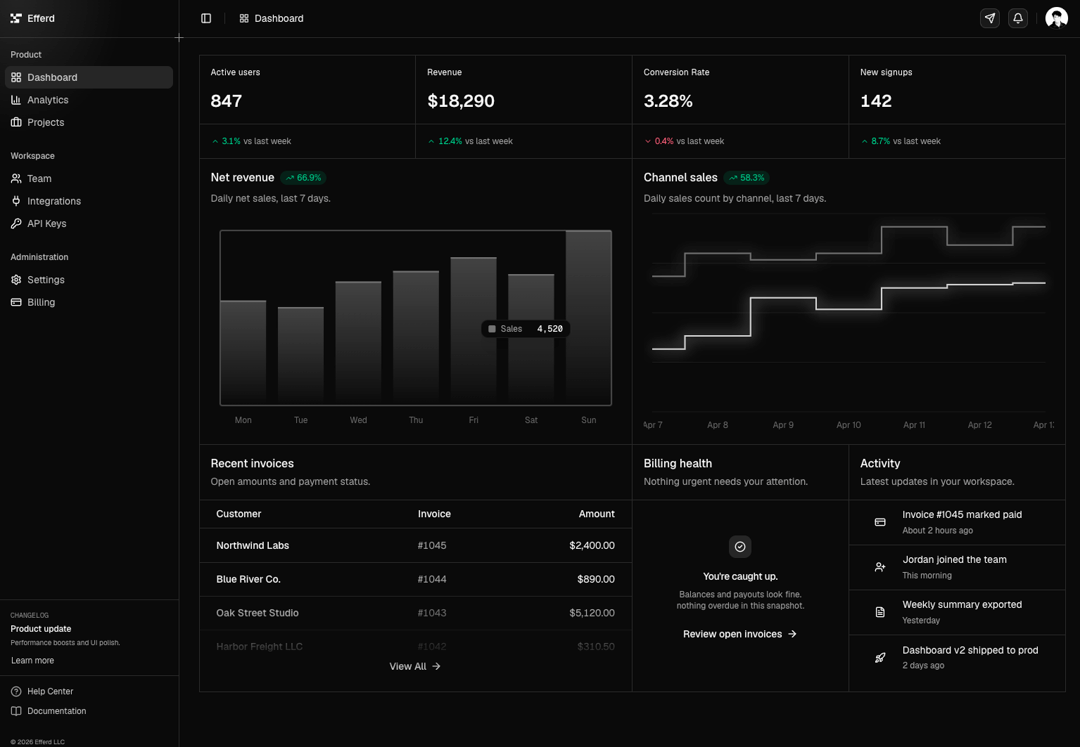Viewport: 1080px width, 747px height.
Task: Click the rocket icon beside Dashboard v2 shipped
Action: coord(880,657)
